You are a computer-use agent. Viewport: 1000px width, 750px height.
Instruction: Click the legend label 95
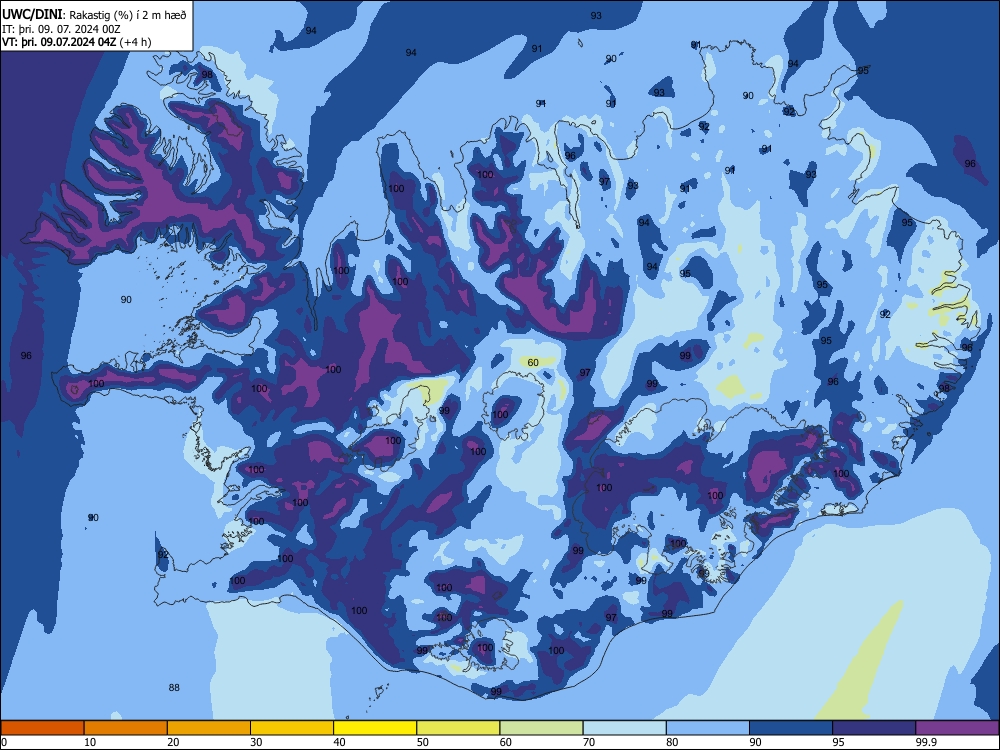[x=838, y=742]
